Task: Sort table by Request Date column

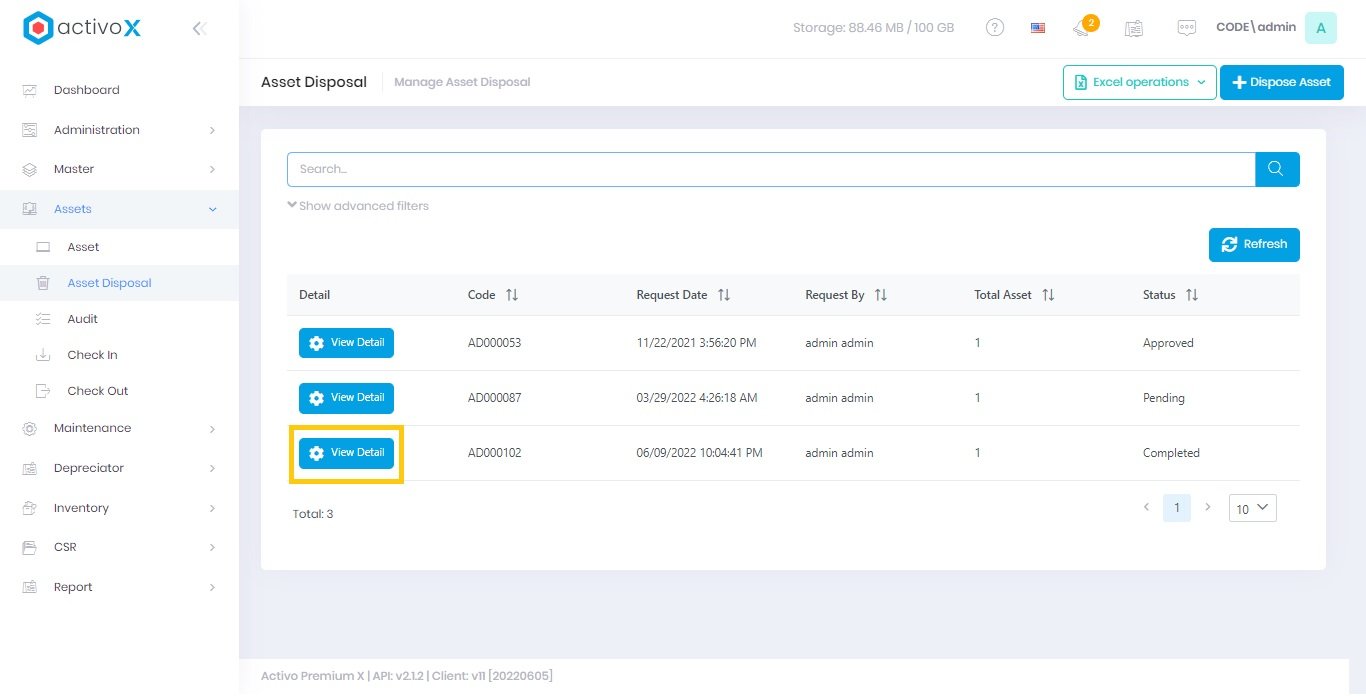Action: [x=724, y=295]
